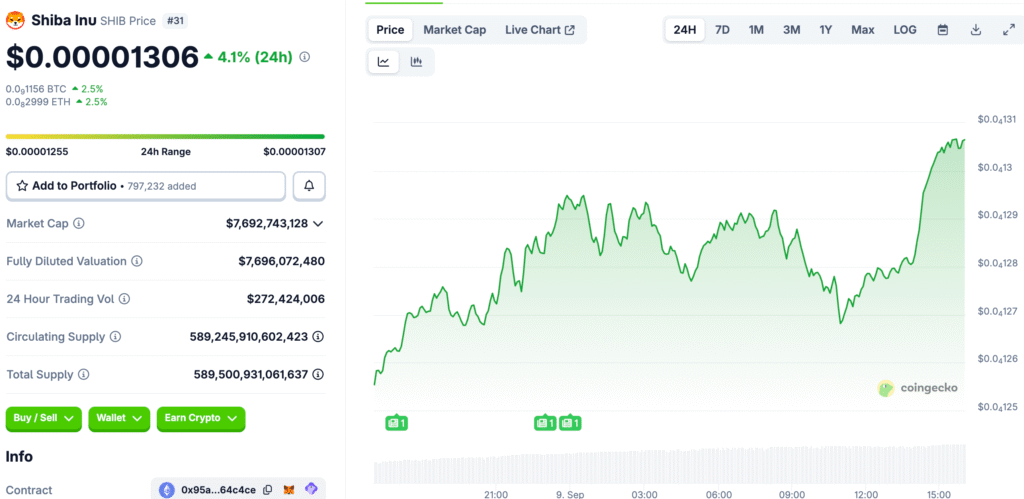Open the Wallet dropdown

pyautogui.click(x=119, y=419)
